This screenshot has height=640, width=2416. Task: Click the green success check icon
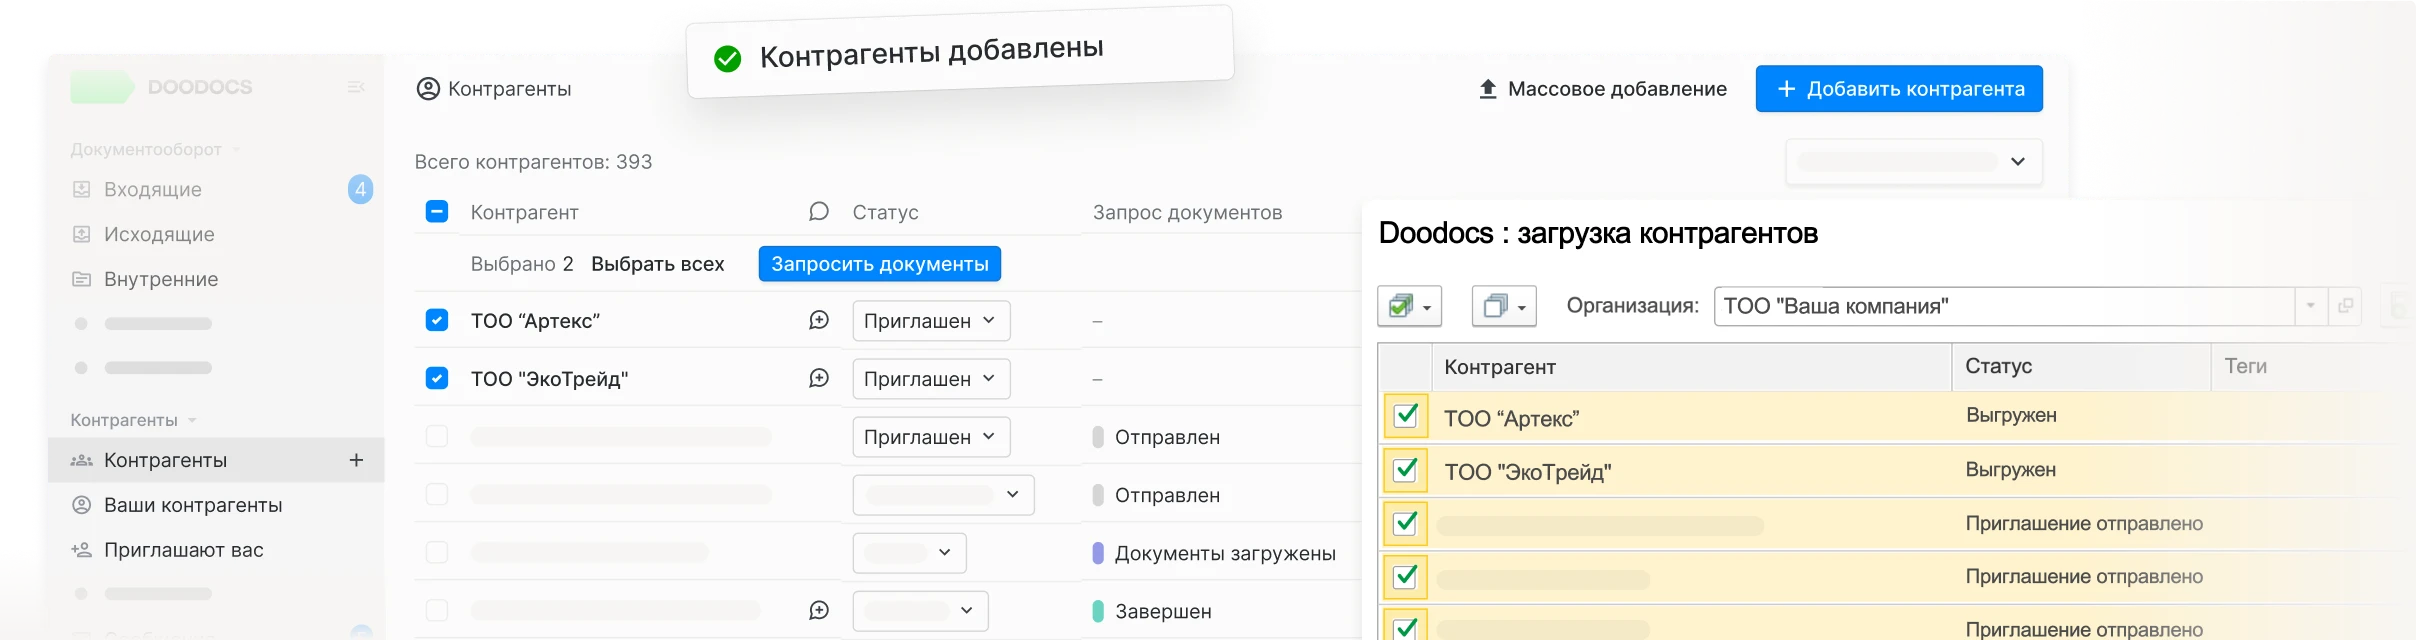pyautogui.click(x=728, y=59)
